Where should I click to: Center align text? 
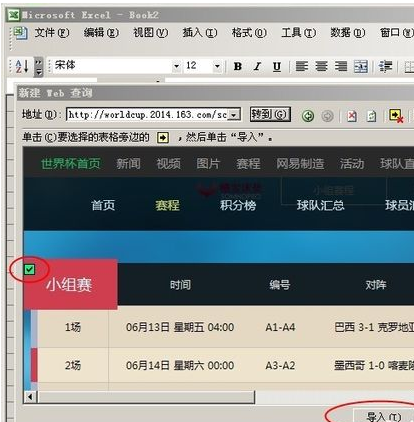321,66
